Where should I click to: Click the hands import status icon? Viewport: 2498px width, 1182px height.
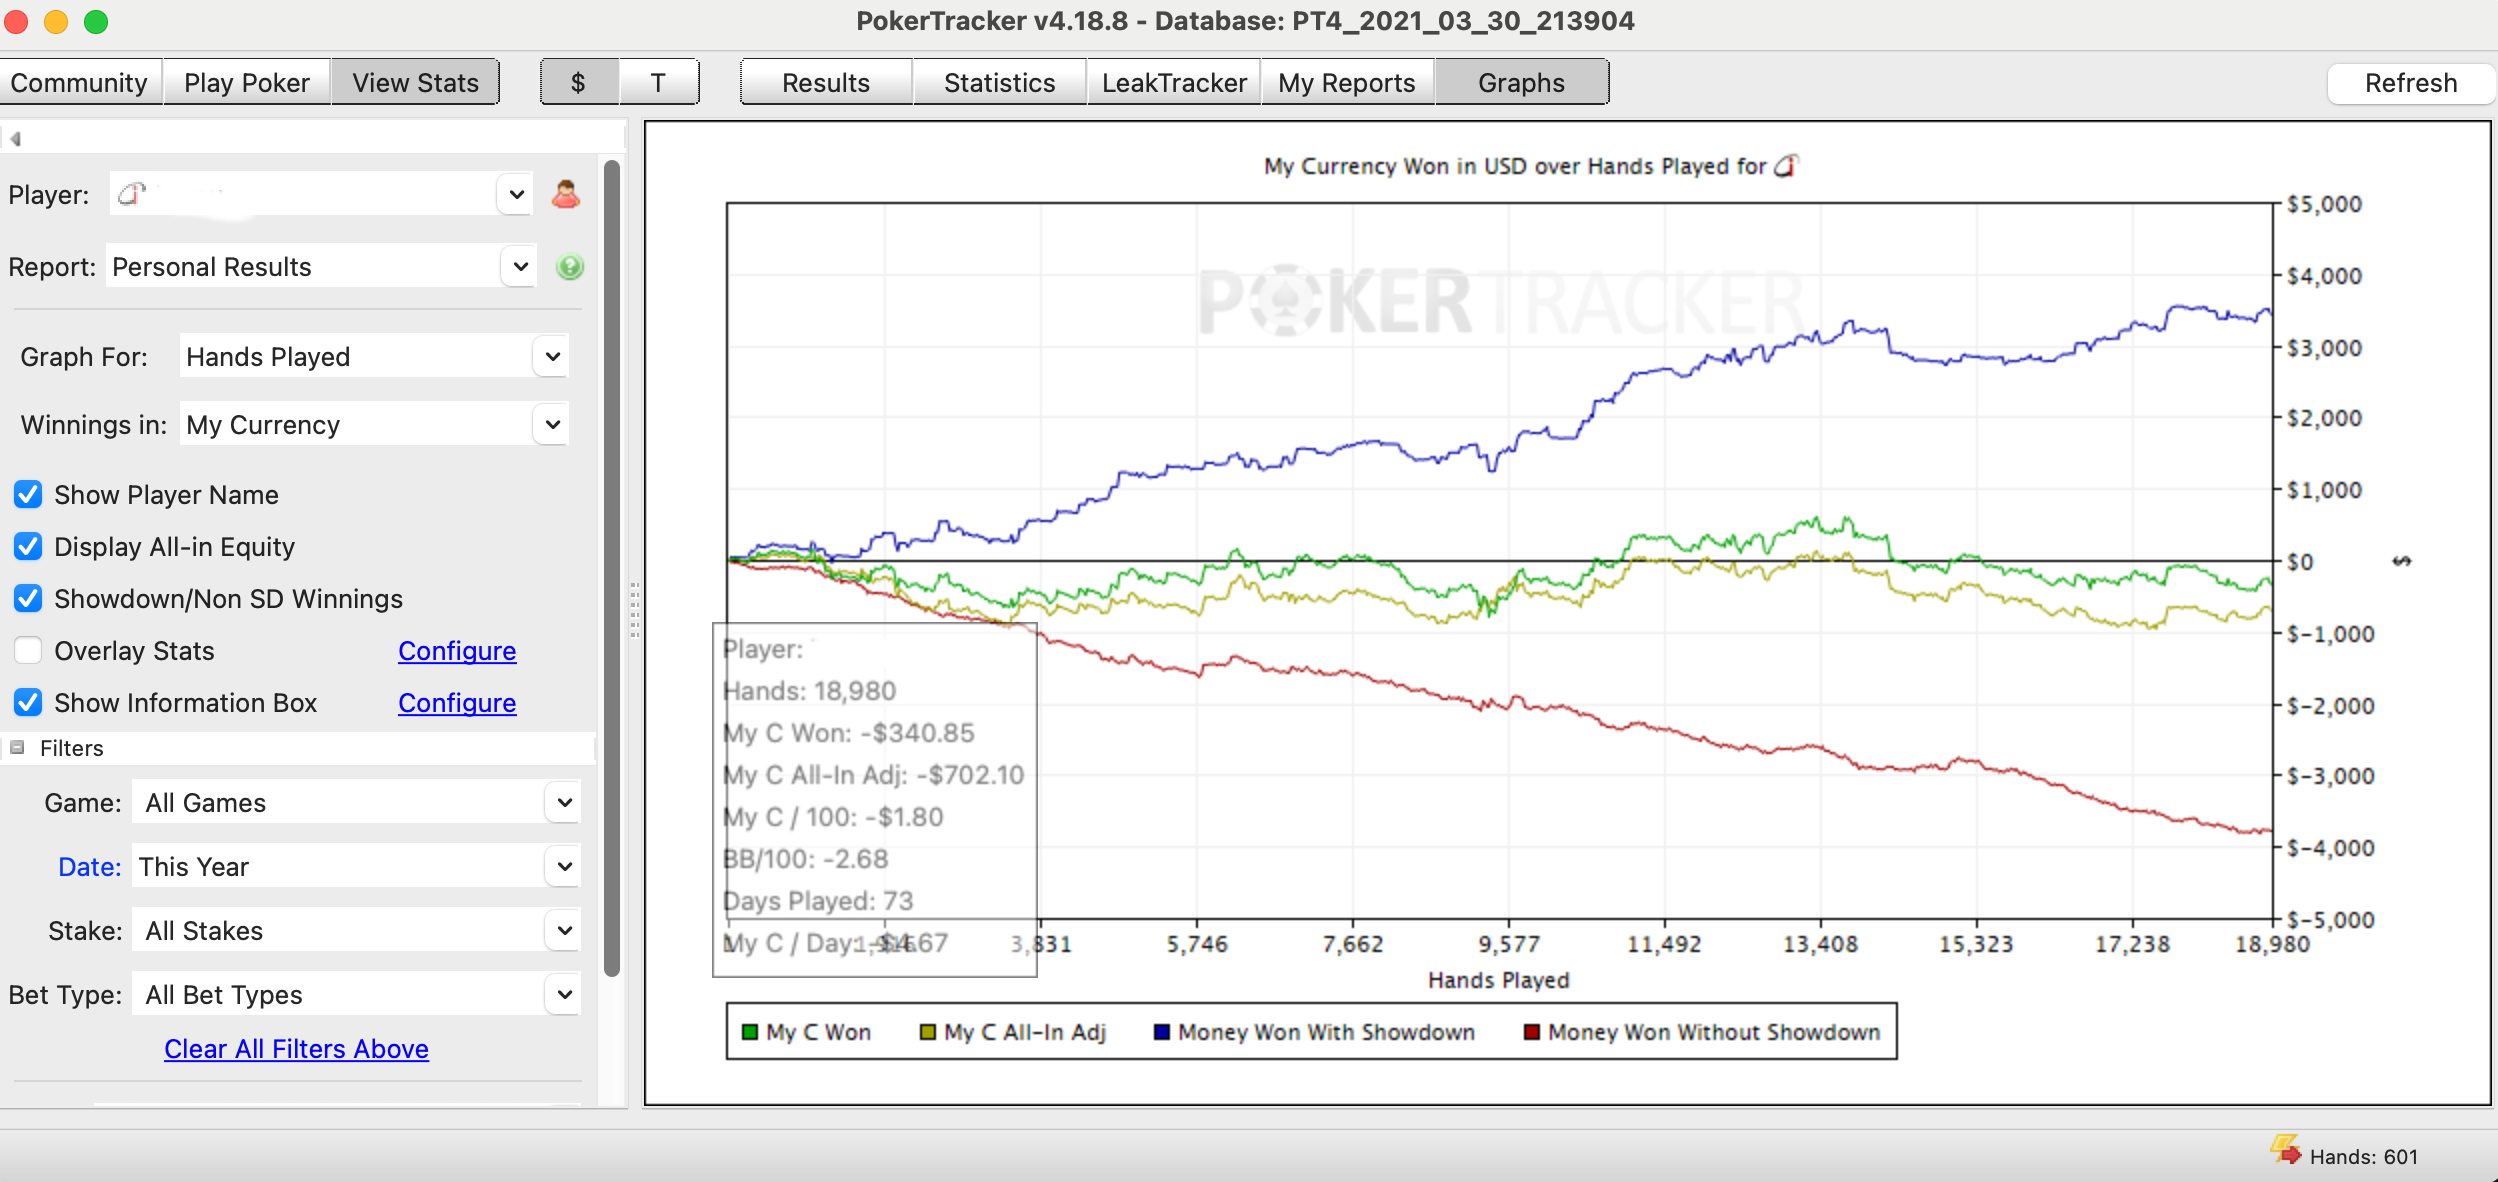2285,1150
